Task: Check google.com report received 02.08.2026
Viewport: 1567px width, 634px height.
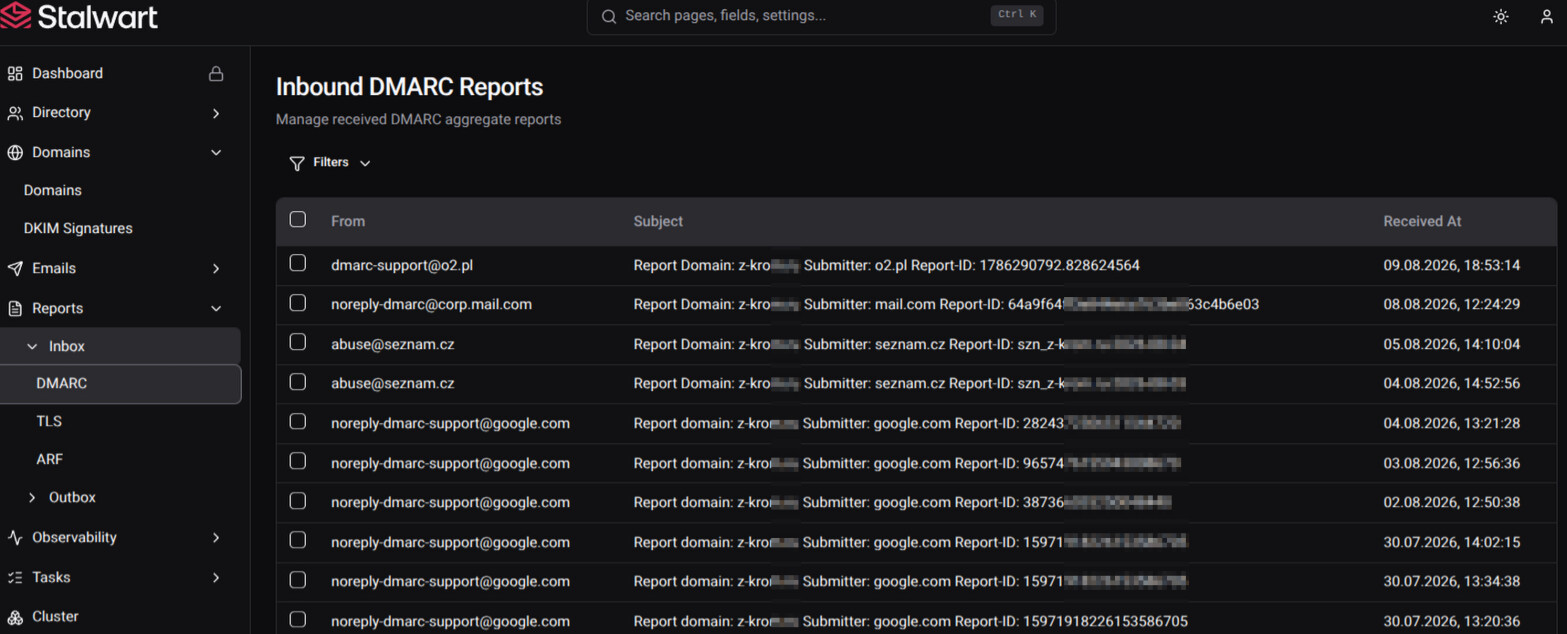Action: point(298,500)
